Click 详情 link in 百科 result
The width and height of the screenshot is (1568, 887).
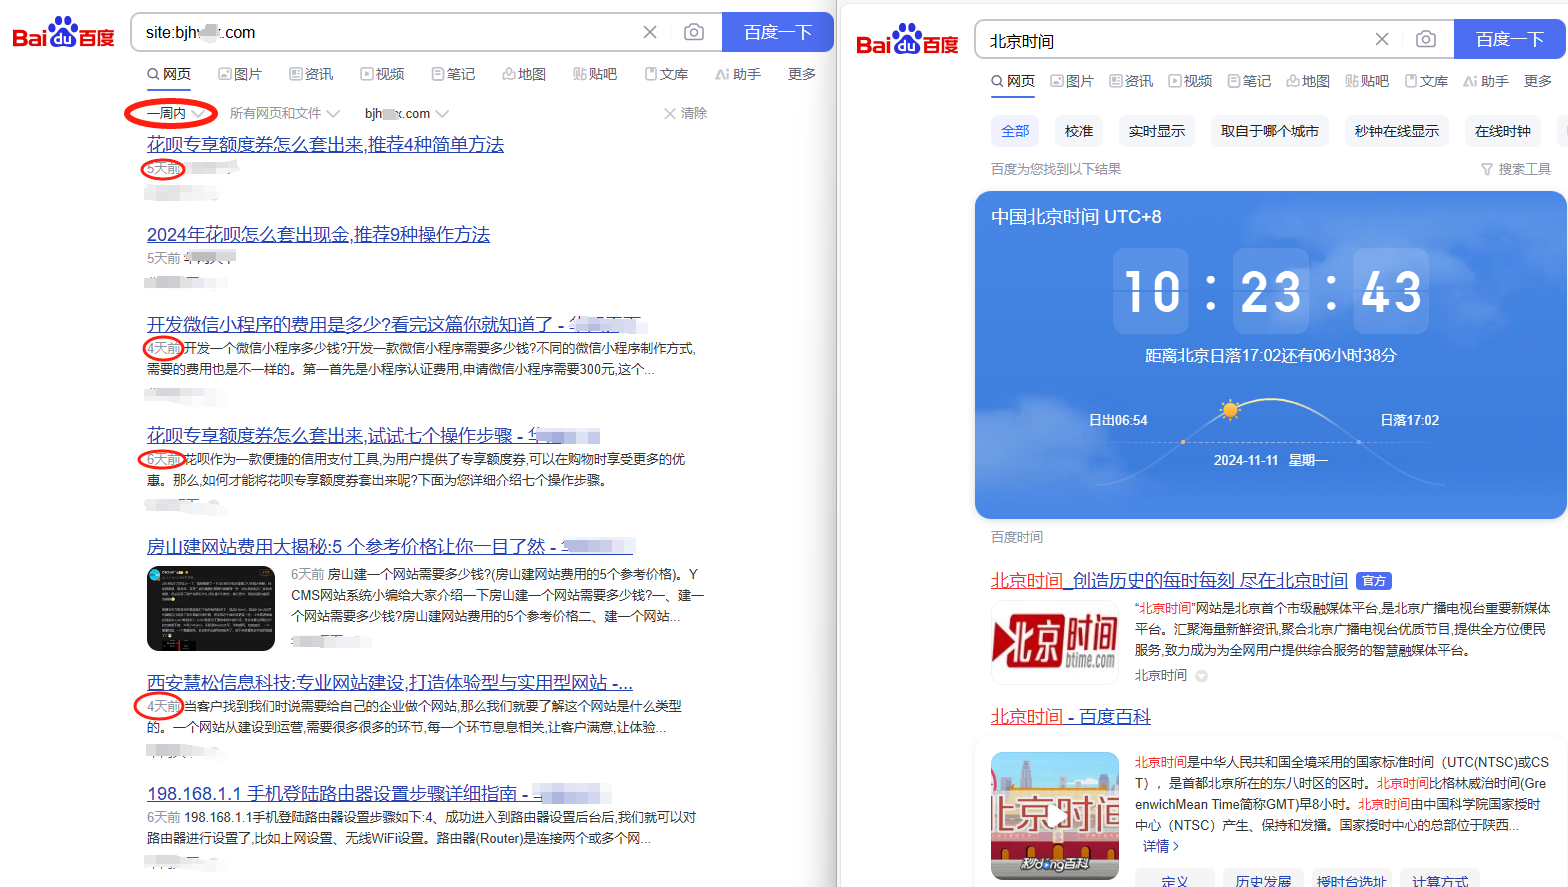(x=1161, y=846)
